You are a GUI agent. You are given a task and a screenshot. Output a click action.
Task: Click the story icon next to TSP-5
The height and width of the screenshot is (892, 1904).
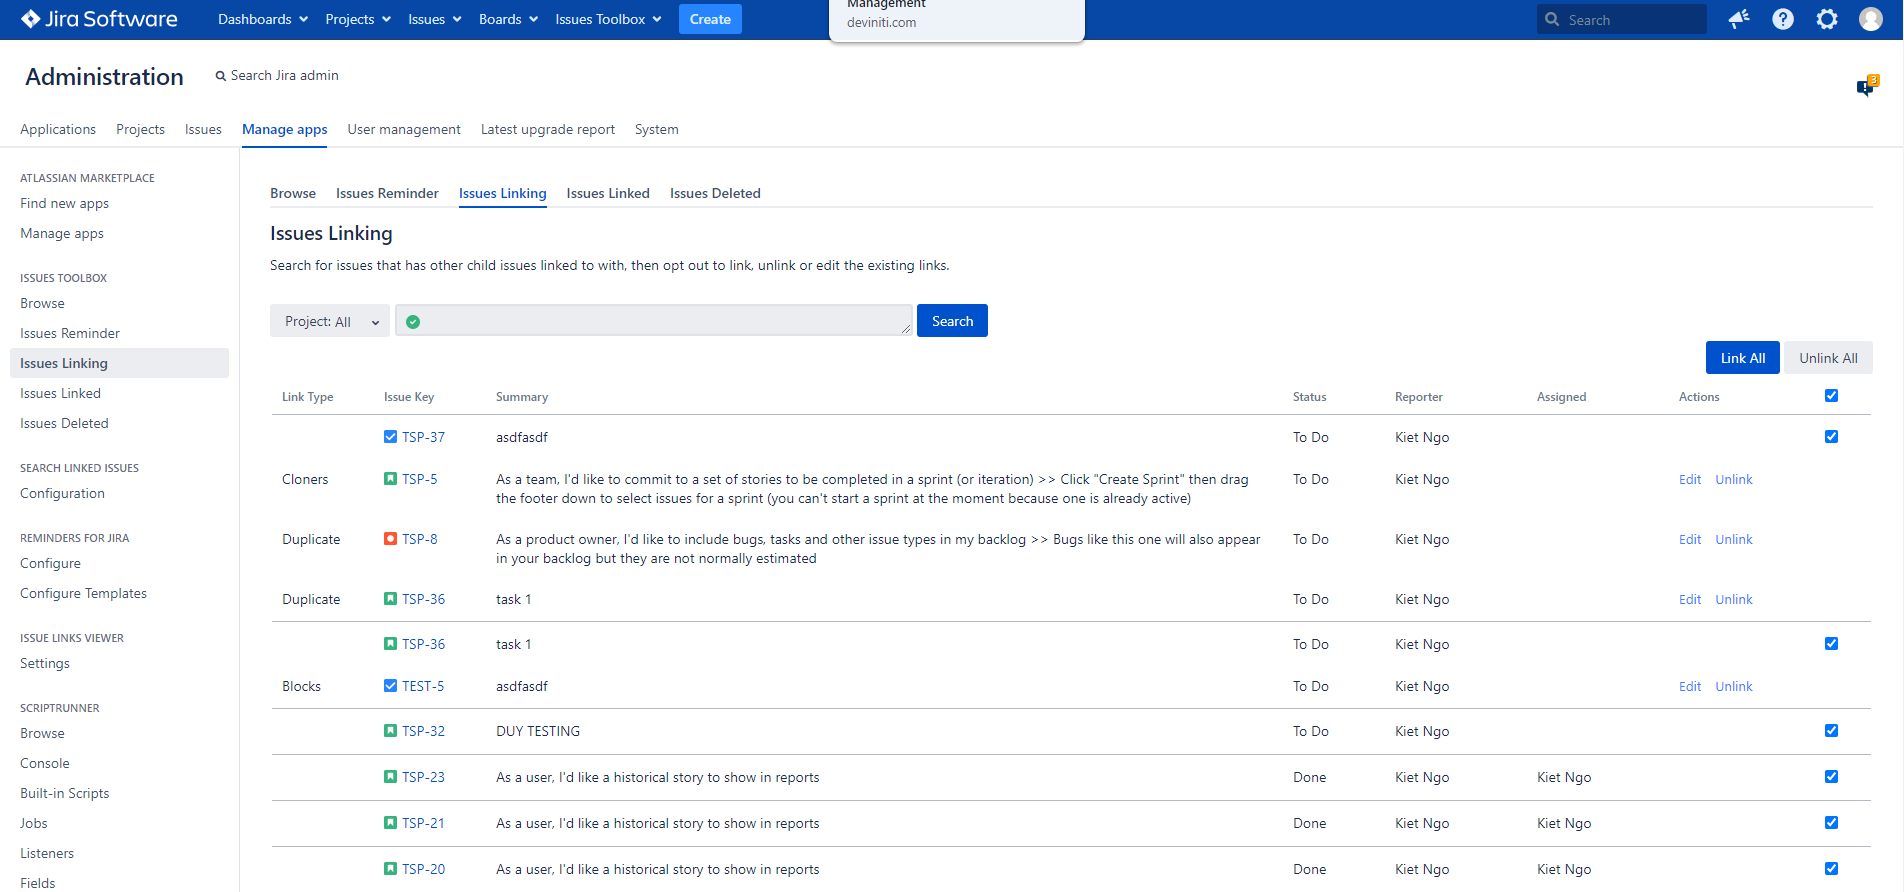coord(390,479)
